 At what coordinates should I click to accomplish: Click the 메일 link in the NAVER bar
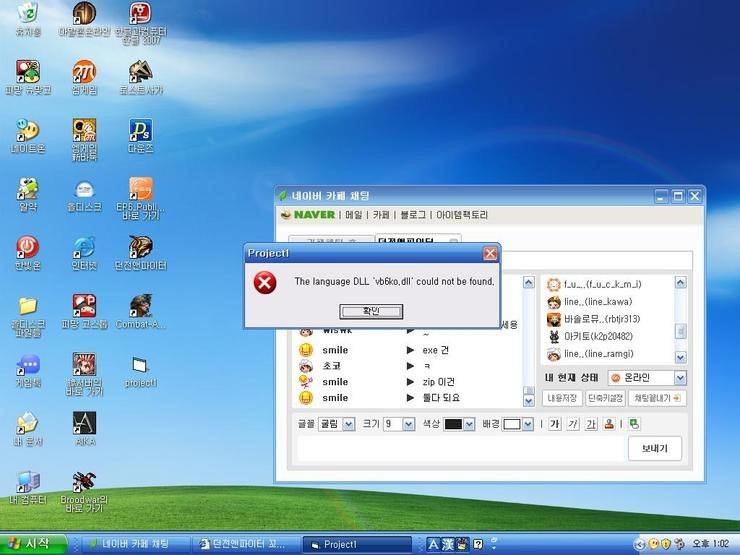(353, 215)
